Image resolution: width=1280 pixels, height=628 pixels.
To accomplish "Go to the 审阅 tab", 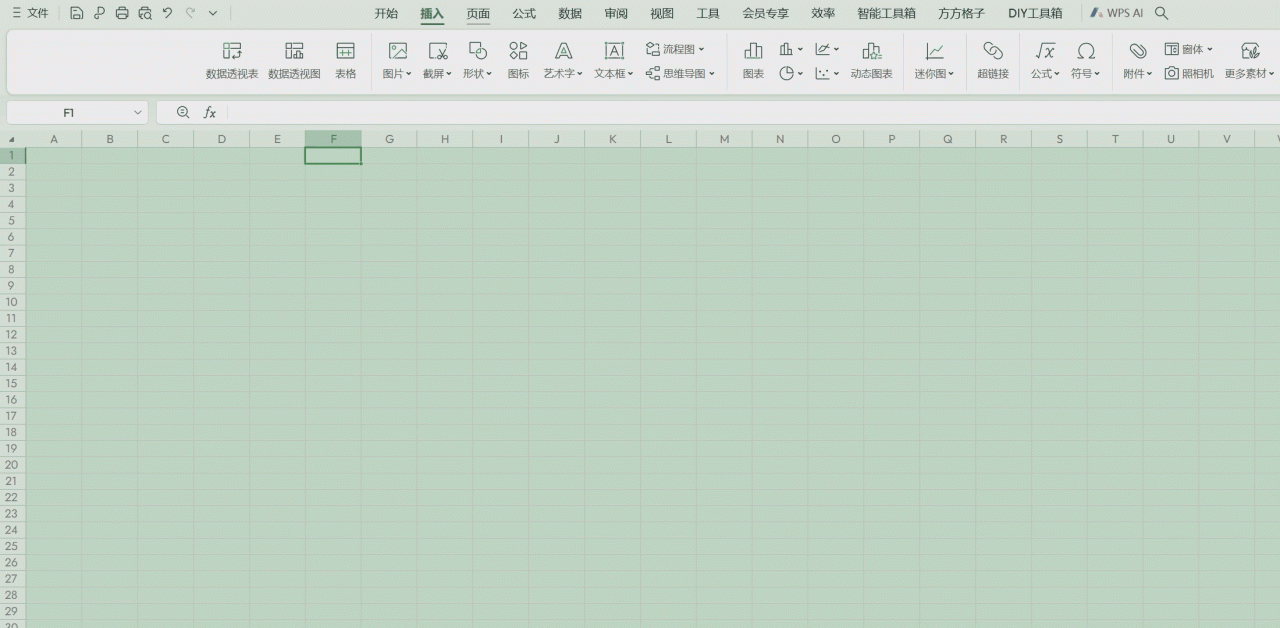I will pyautogui.click(x=616, y=14).
